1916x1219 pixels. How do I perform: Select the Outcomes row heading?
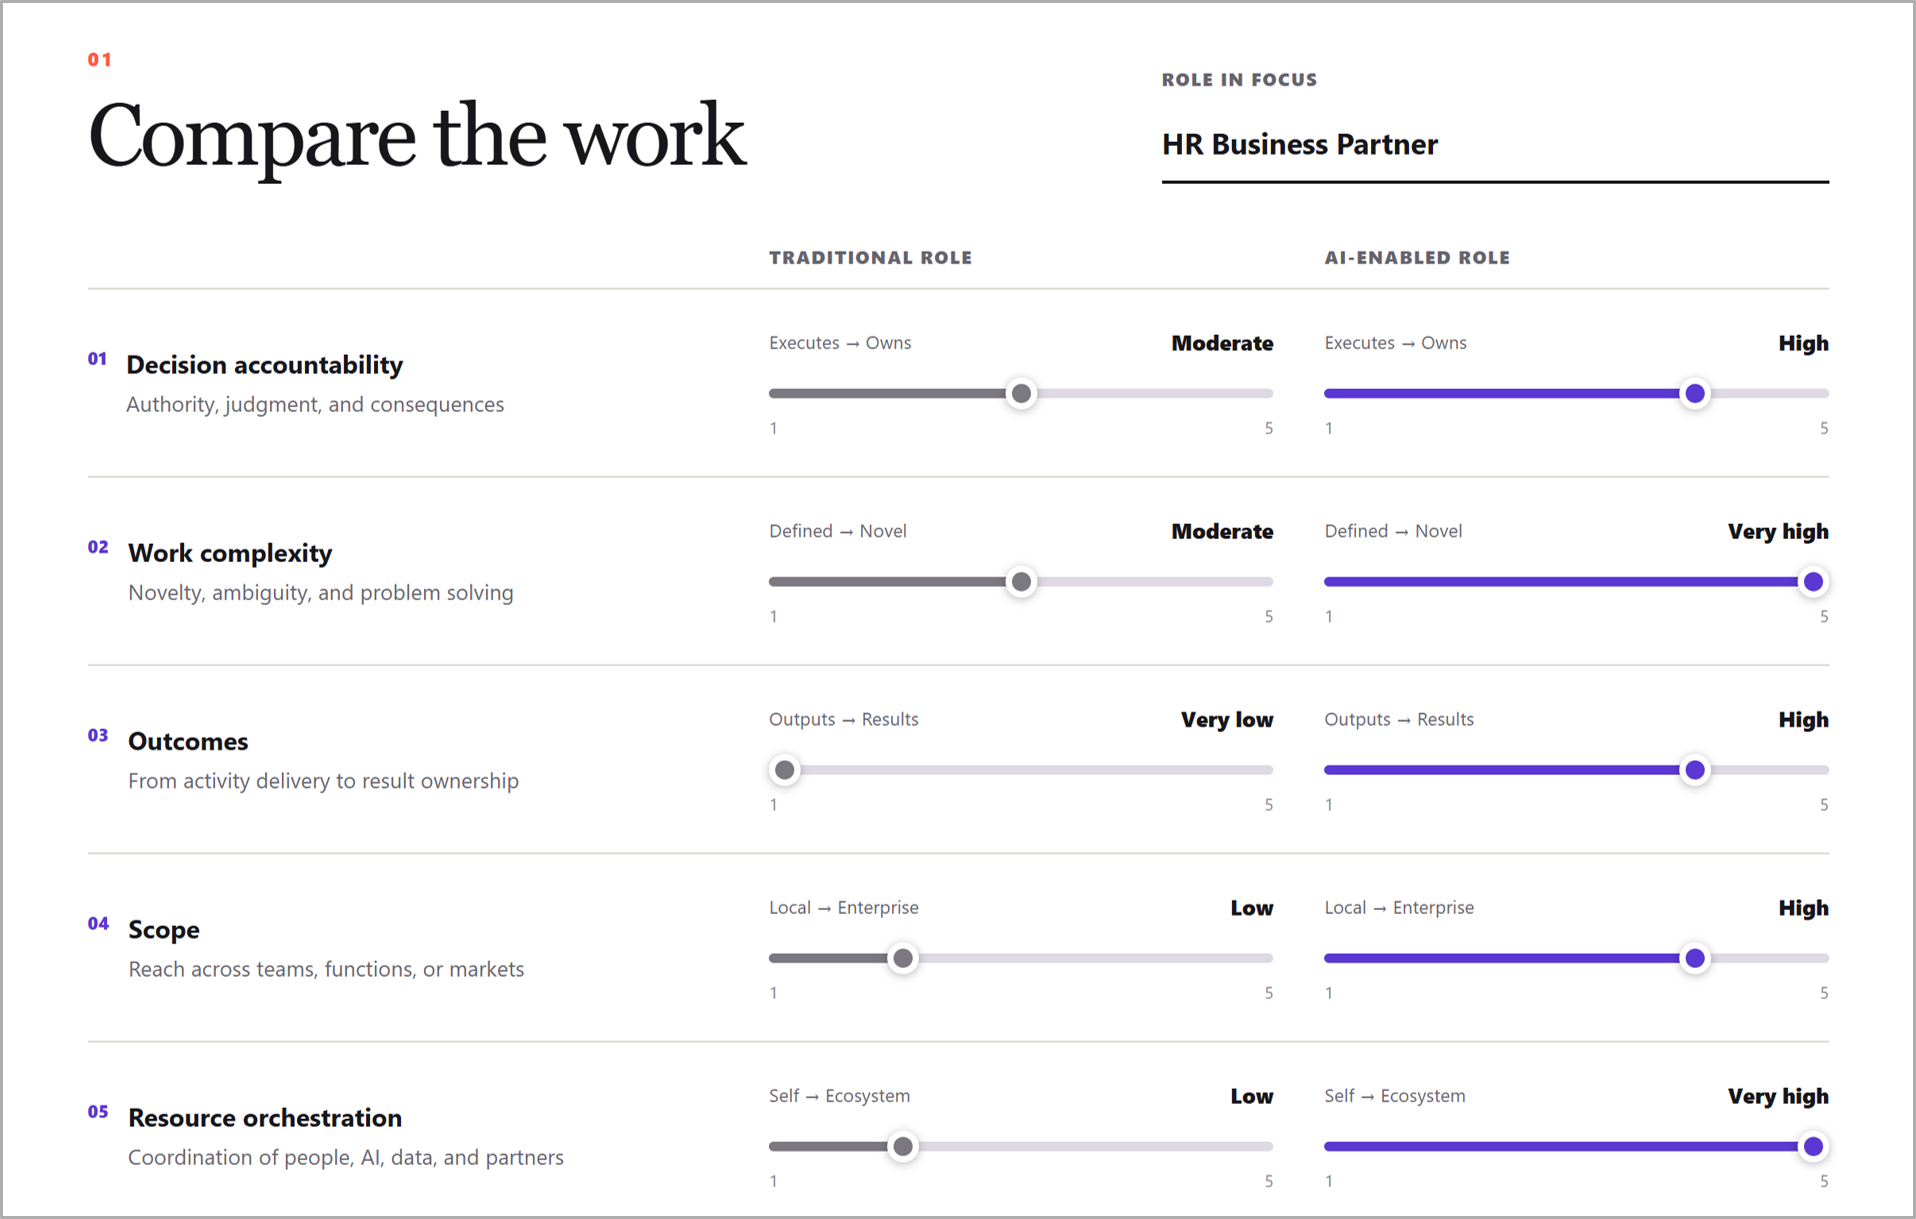[x=188, y=741]
